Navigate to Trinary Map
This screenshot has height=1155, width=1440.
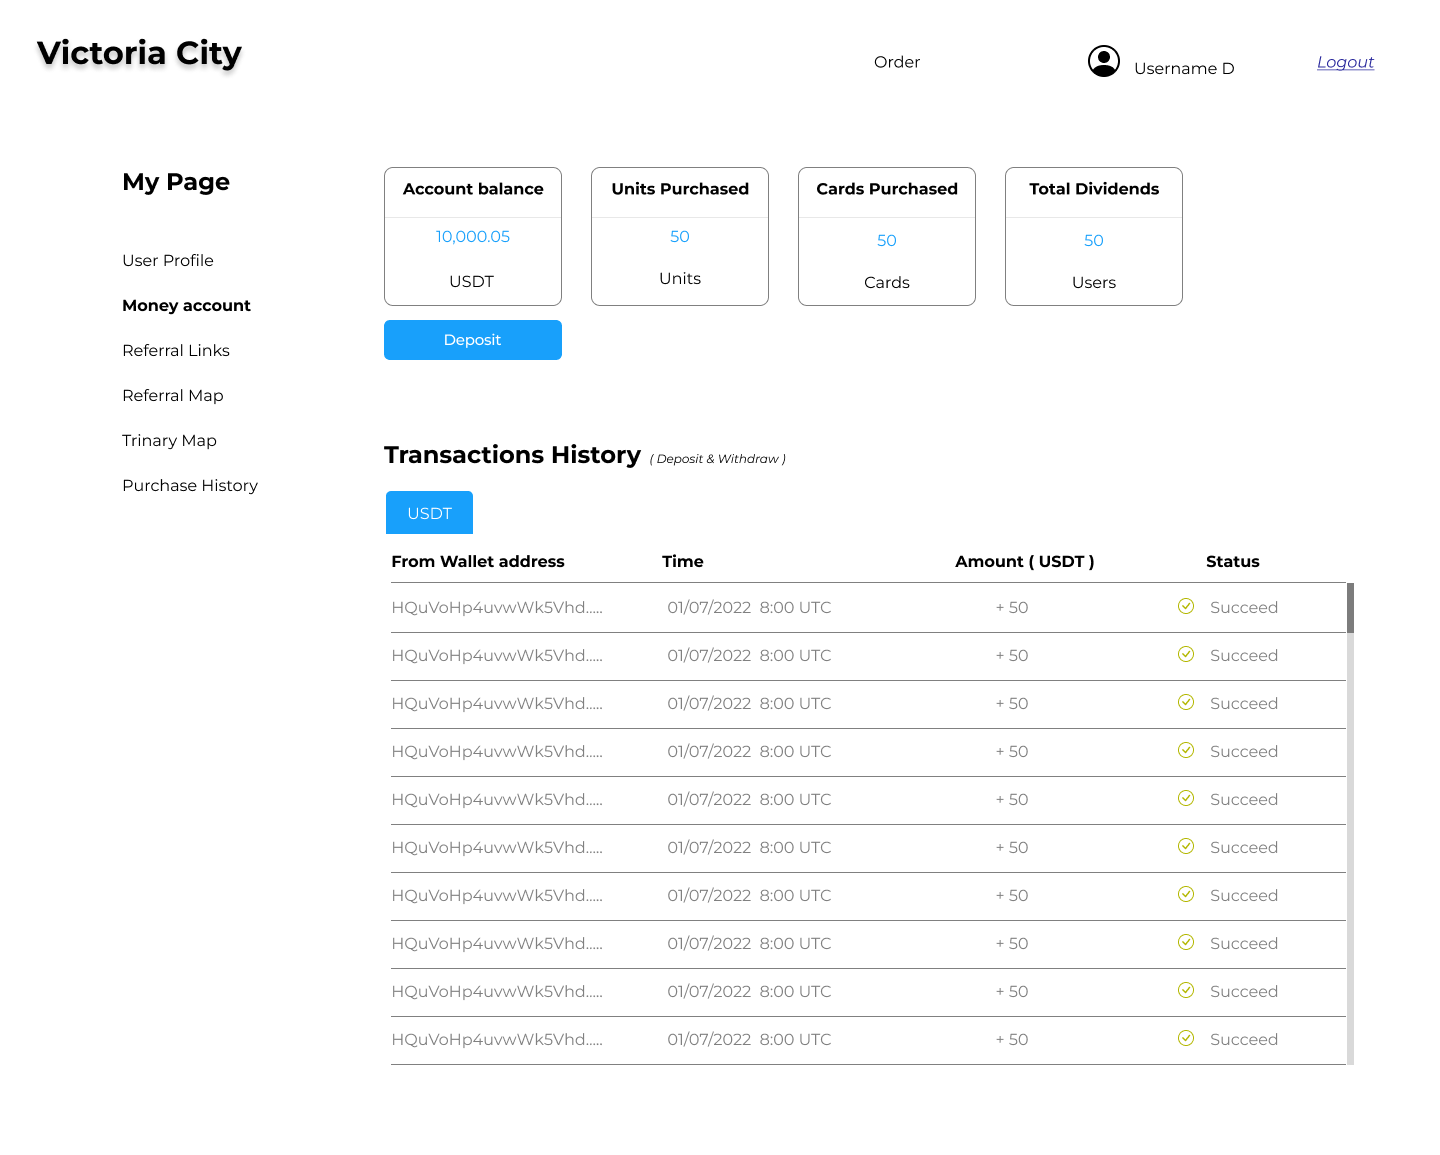(169, 440)
